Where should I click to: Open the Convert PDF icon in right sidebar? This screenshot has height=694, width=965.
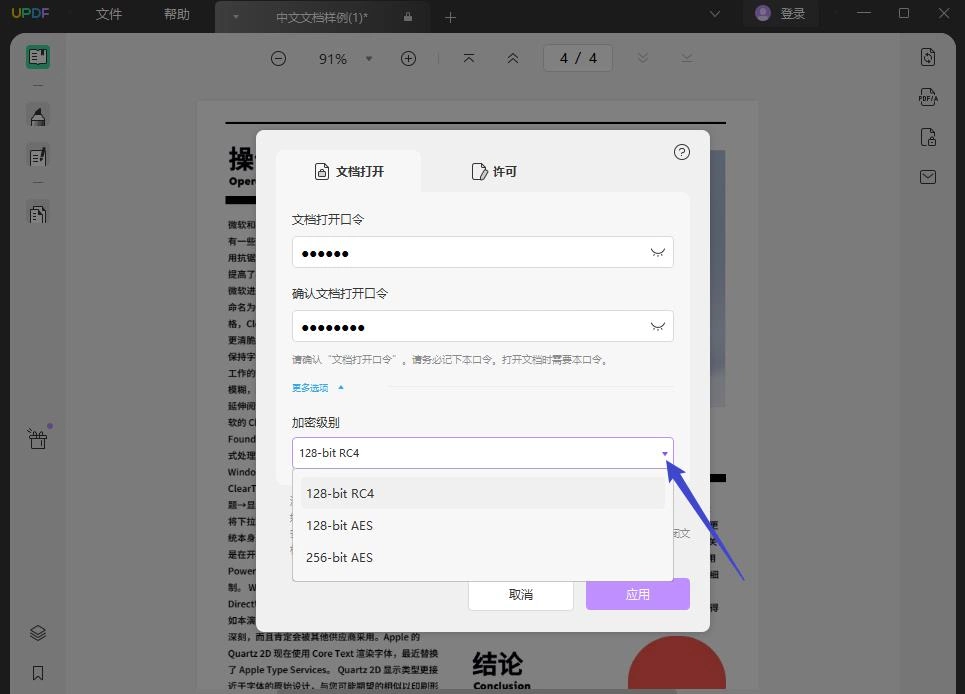(928, 57)
